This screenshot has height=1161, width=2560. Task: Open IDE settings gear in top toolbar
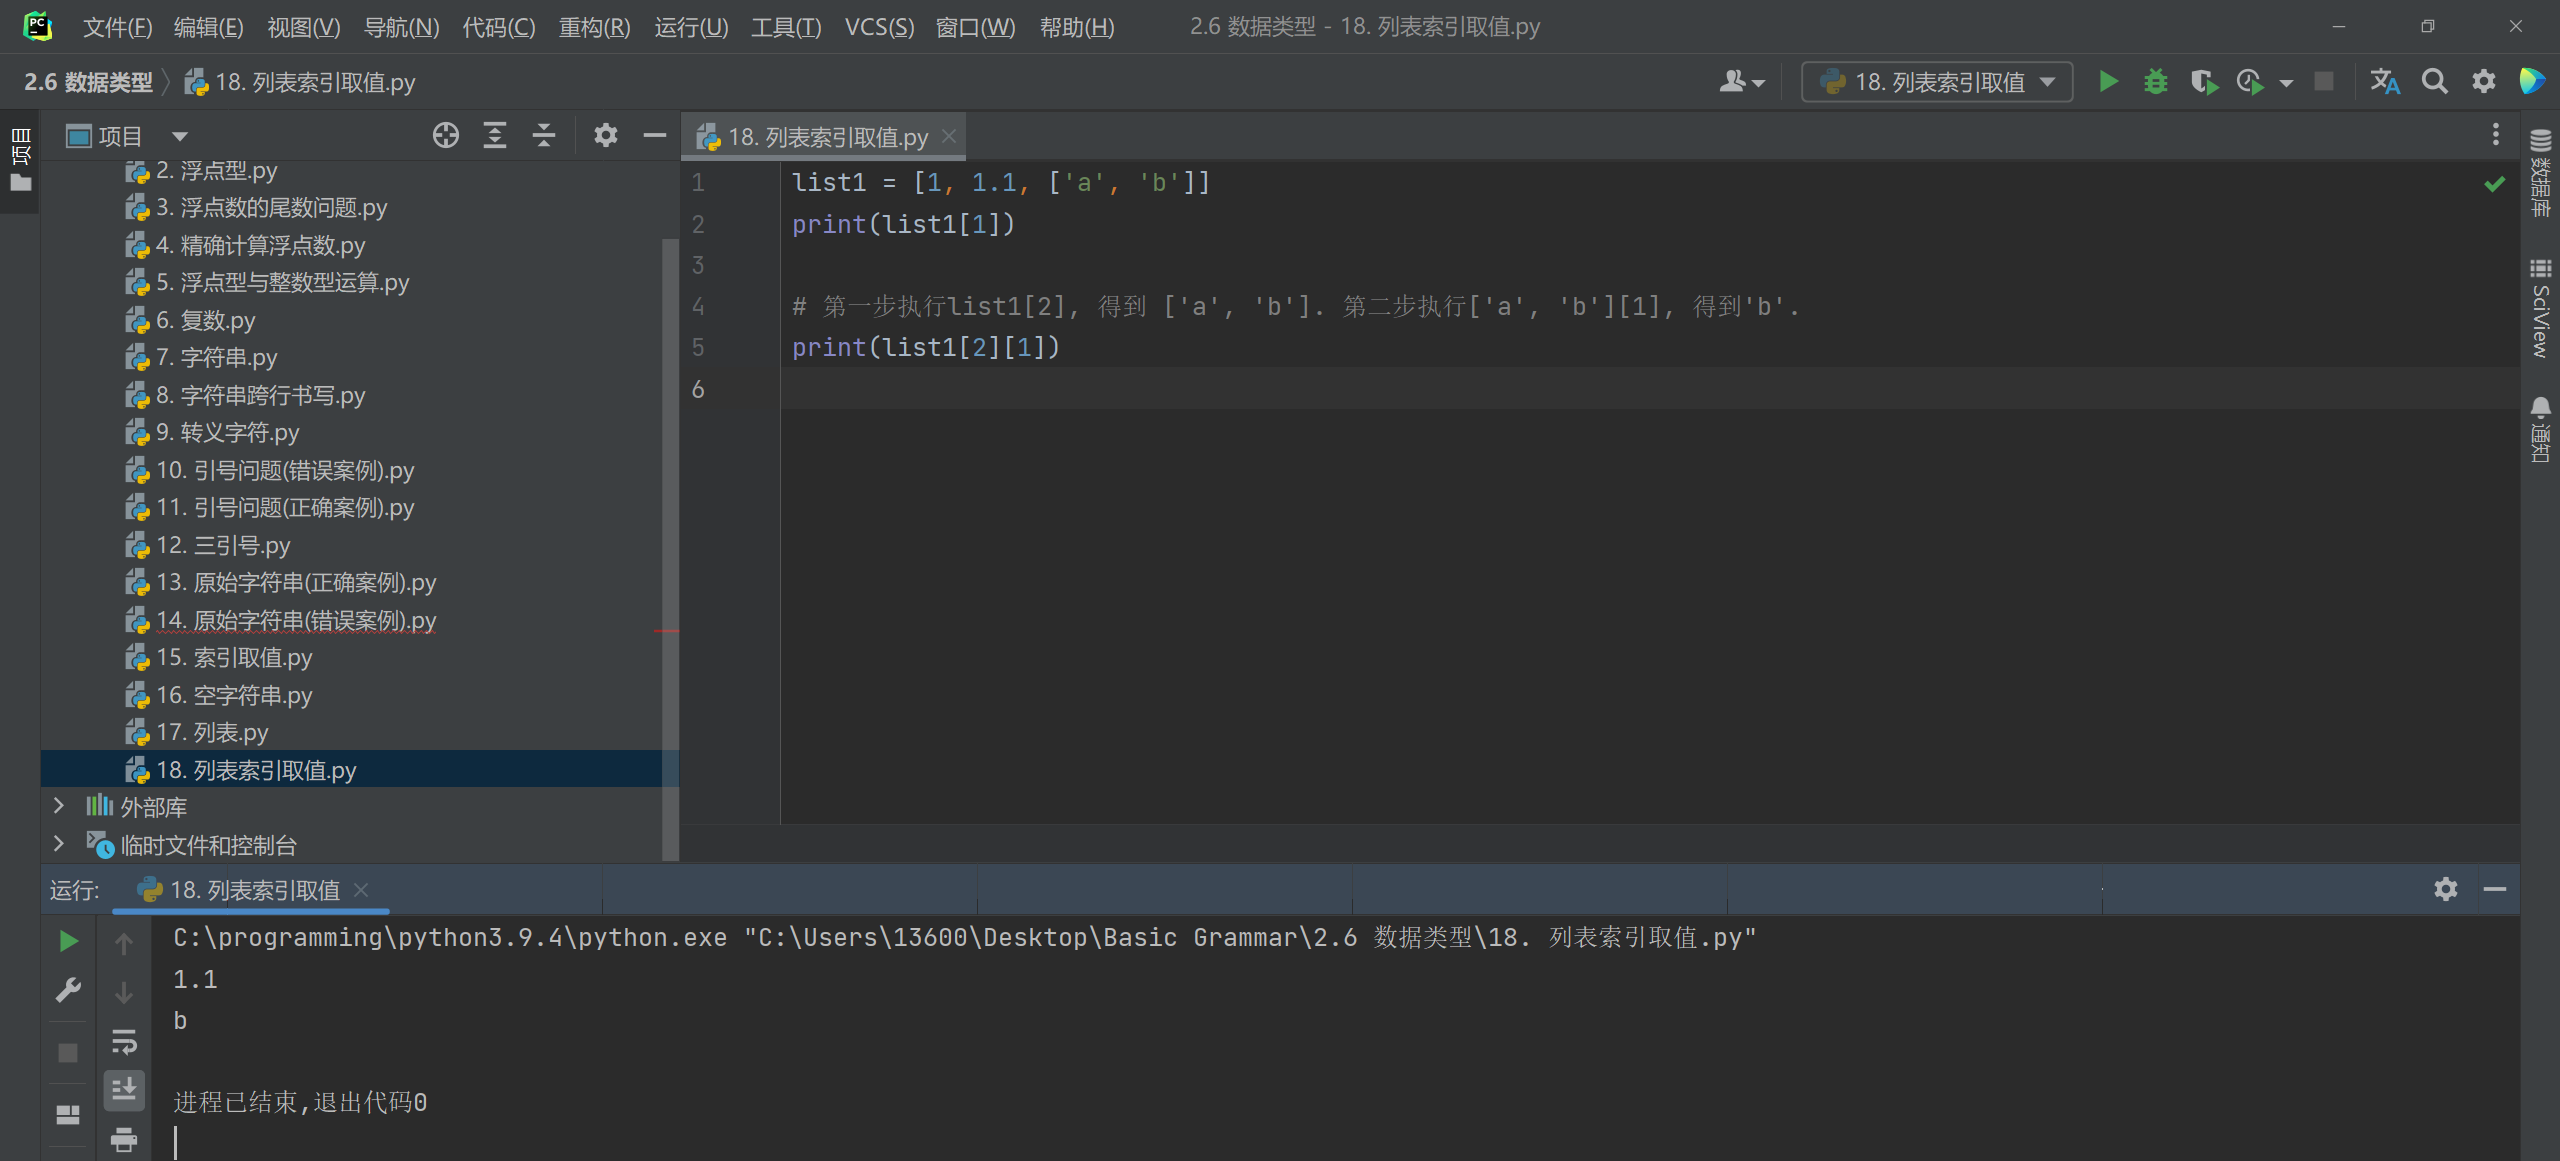coord(2484,82)
